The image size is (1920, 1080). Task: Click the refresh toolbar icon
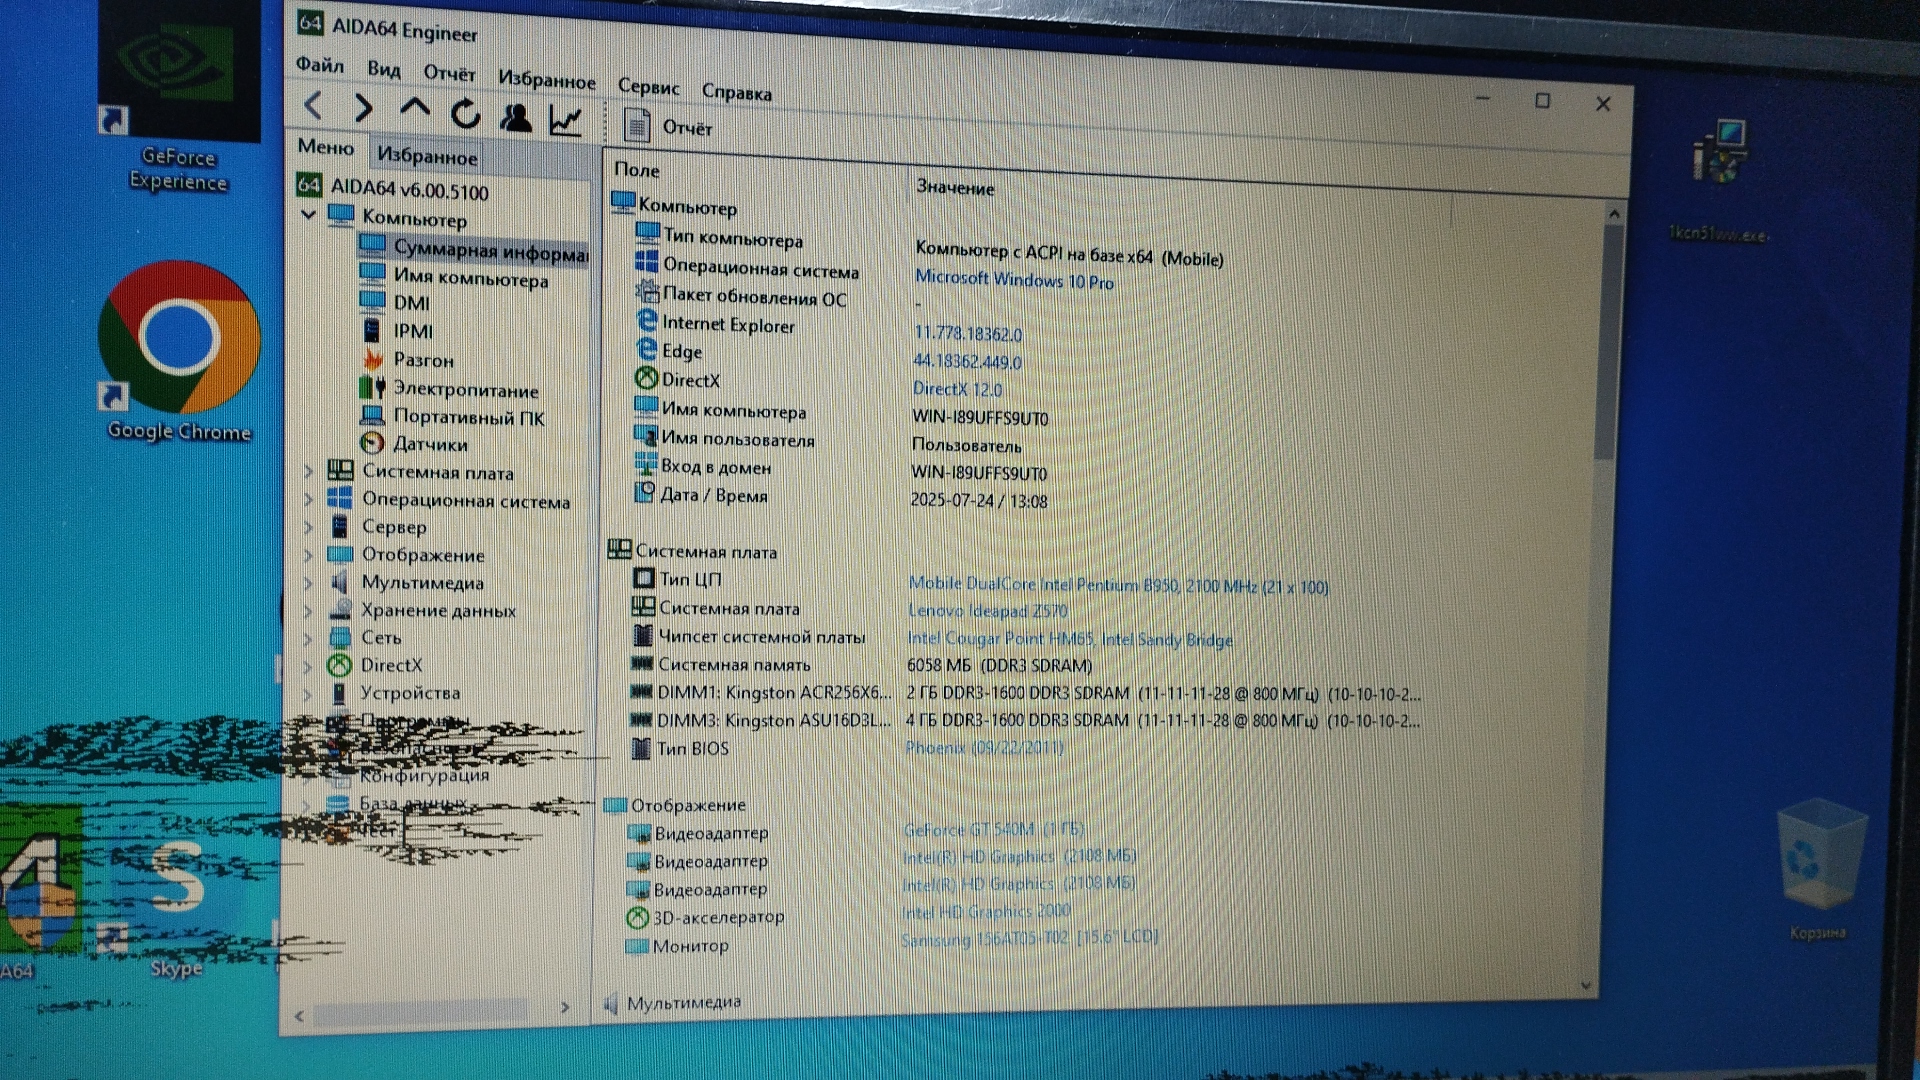click(465, 114)
